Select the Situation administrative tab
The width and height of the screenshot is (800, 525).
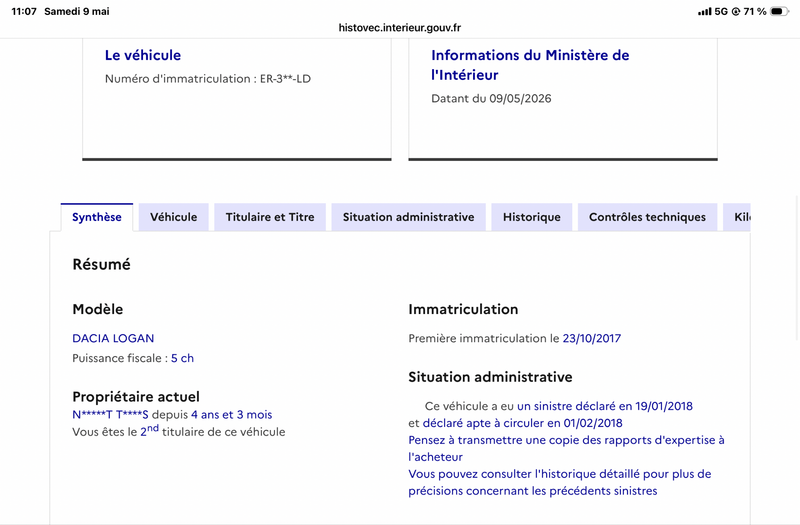408,217
